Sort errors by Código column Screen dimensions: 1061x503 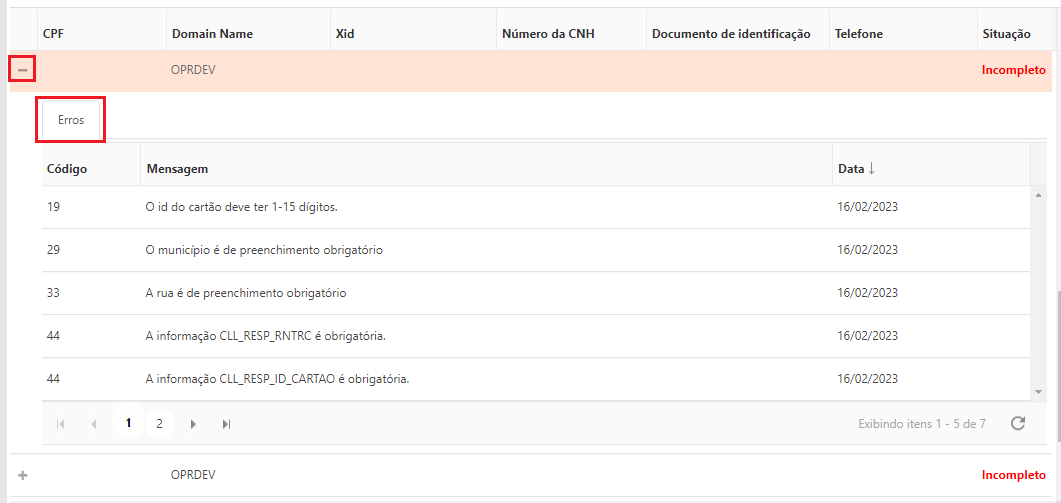pos(67,169)
